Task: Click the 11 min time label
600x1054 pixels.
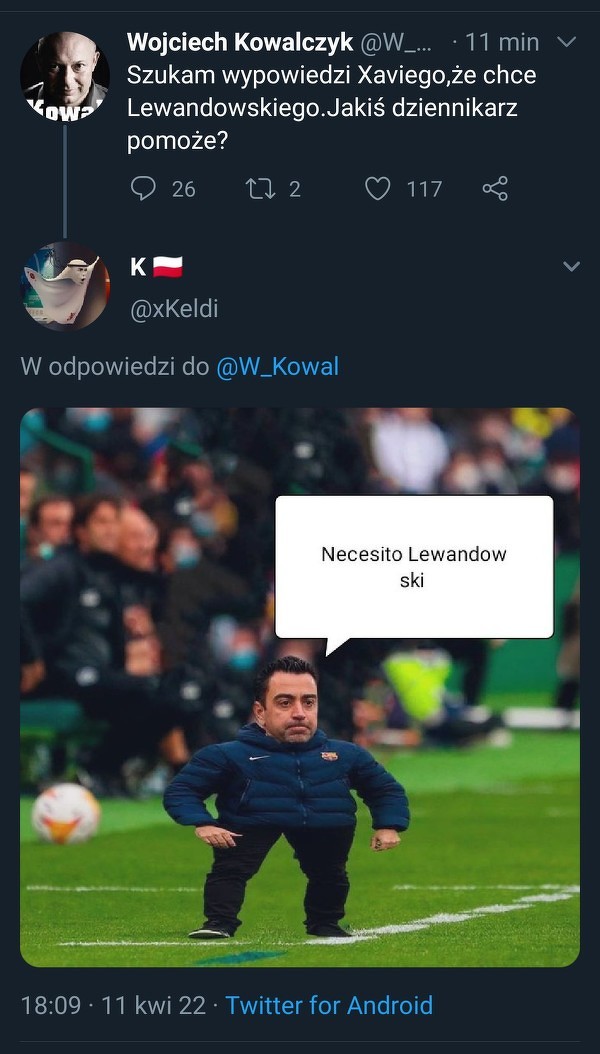Action: tap(502, 42)
